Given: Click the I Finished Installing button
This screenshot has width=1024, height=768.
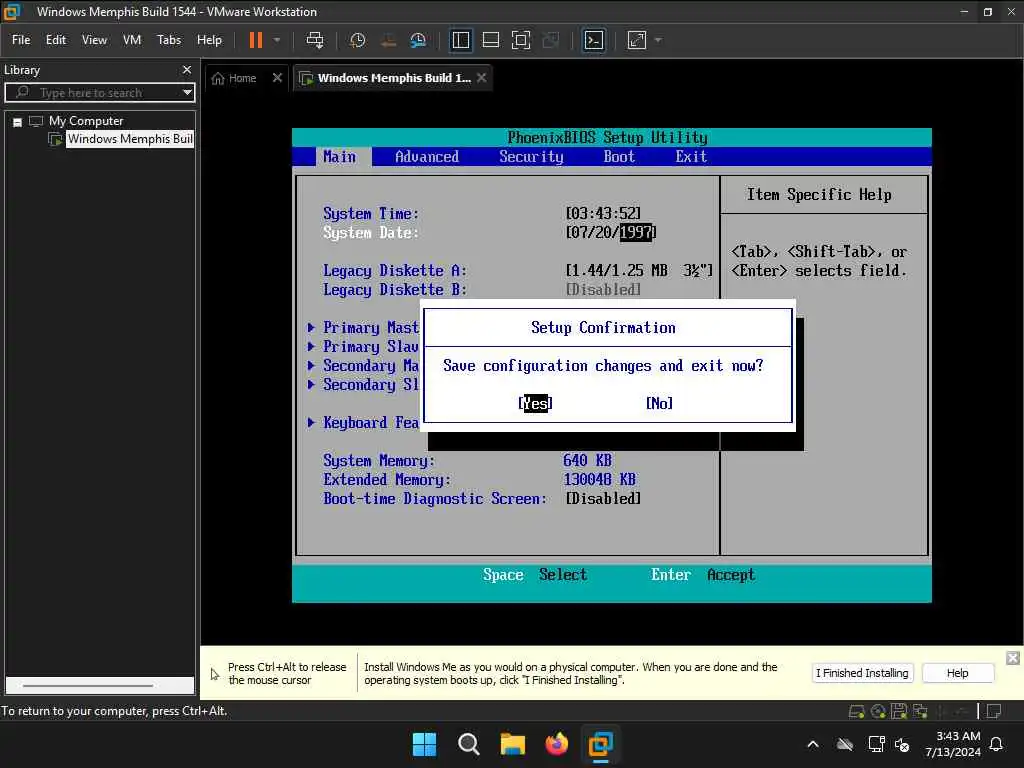Looking at the screenshot, I should pos(862,673).
